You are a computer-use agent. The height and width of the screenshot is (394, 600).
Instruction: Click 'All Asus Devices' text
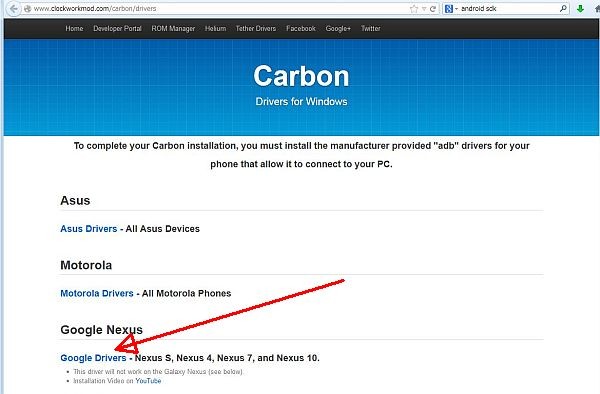[x=163, y=229]
